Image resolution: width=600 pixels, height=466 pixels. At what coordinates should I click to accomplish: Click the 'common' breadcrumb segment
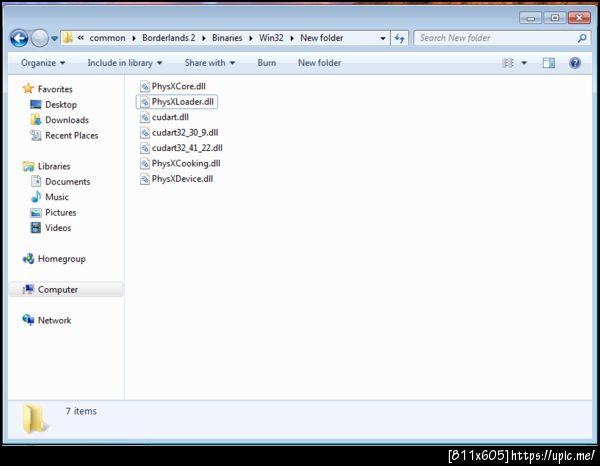(107, 38)
